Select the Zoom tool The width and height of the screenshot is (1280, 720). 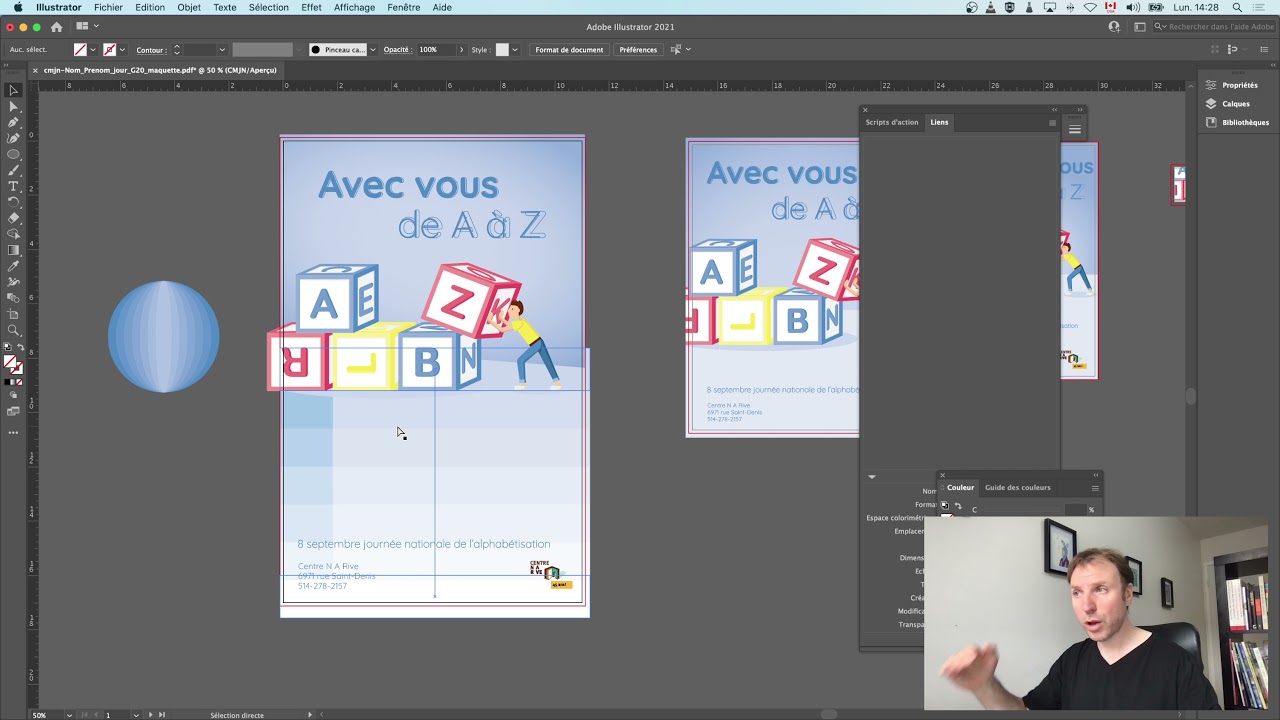13,330
